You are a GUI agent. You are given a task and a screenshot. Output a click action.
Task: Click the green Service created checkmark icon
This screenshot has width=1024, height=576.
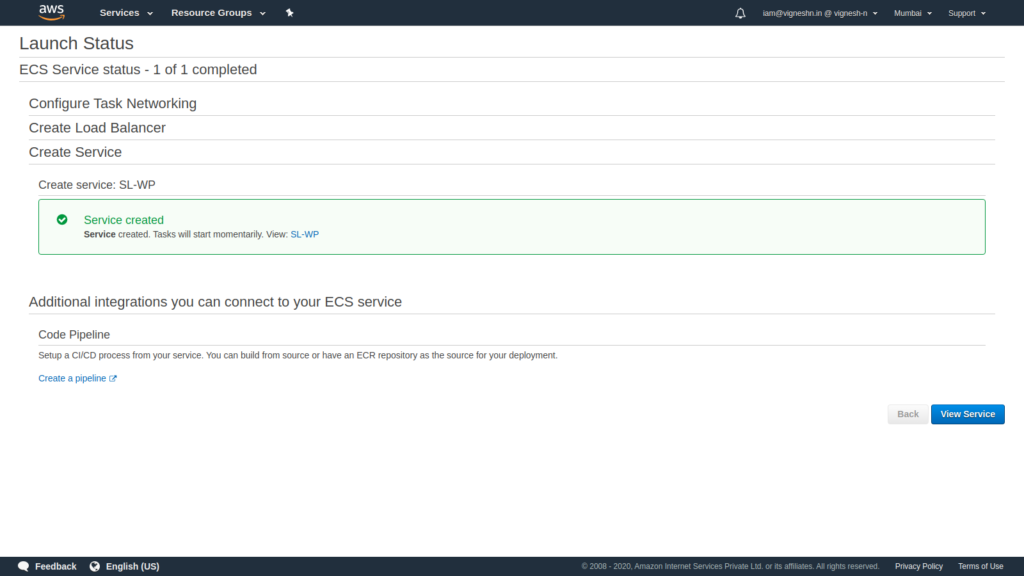pyautogui.click(x=62, y=219)
